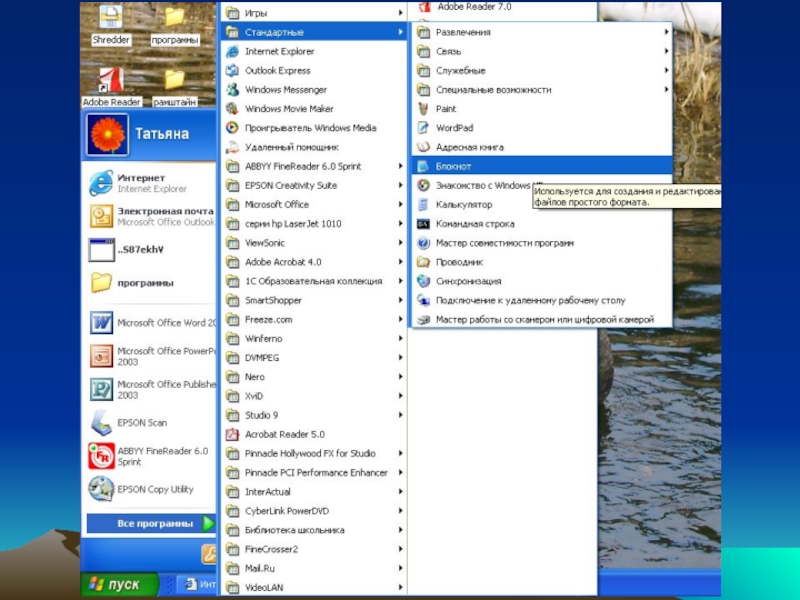Expand the Mail.Ru submenu arrow
The width and height of the screenshot is (800, 600).
[x=401, y=568]
